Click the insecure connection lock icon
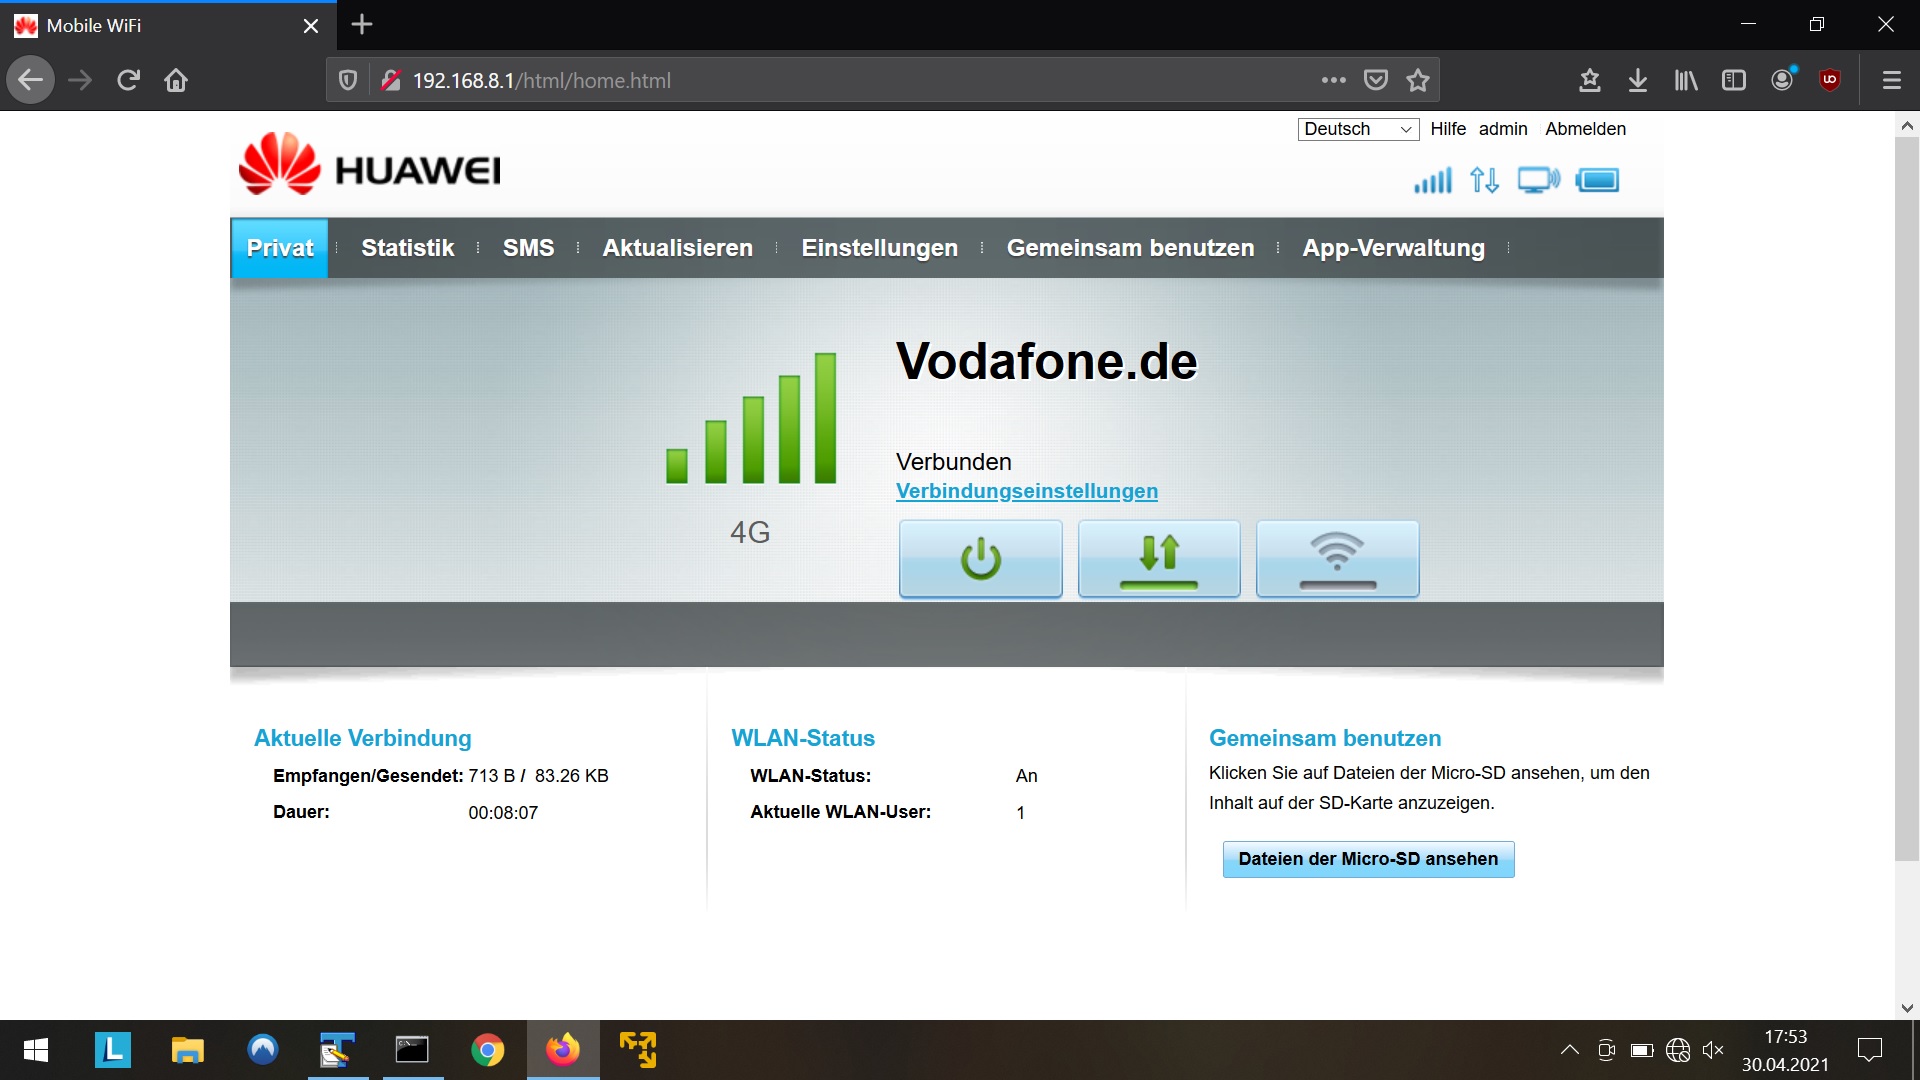 pos(391,80)
